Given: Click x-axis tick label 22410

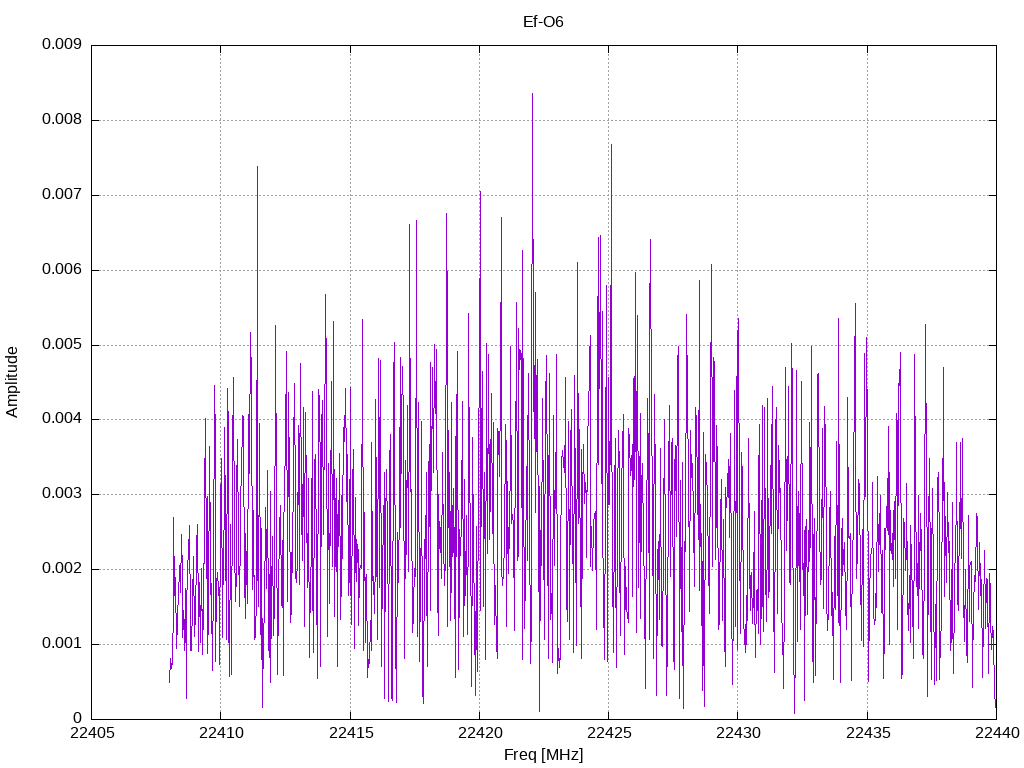Looking at the screenshot, I should pos(221,733).
